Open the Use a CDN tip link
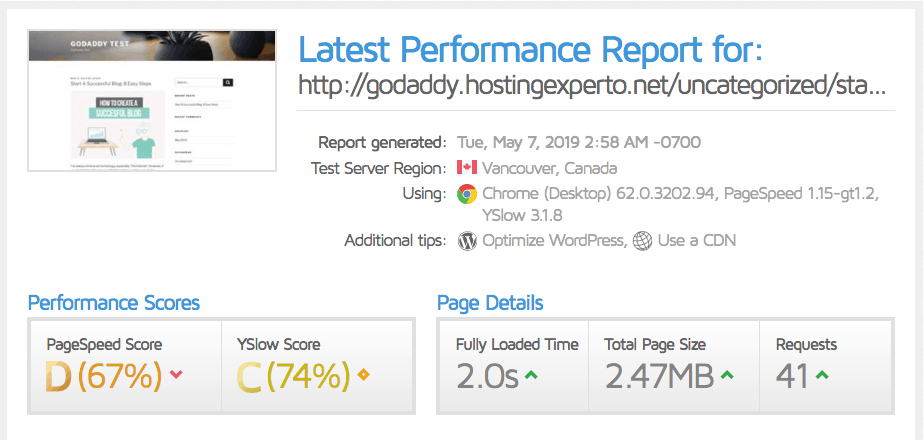 697,240
